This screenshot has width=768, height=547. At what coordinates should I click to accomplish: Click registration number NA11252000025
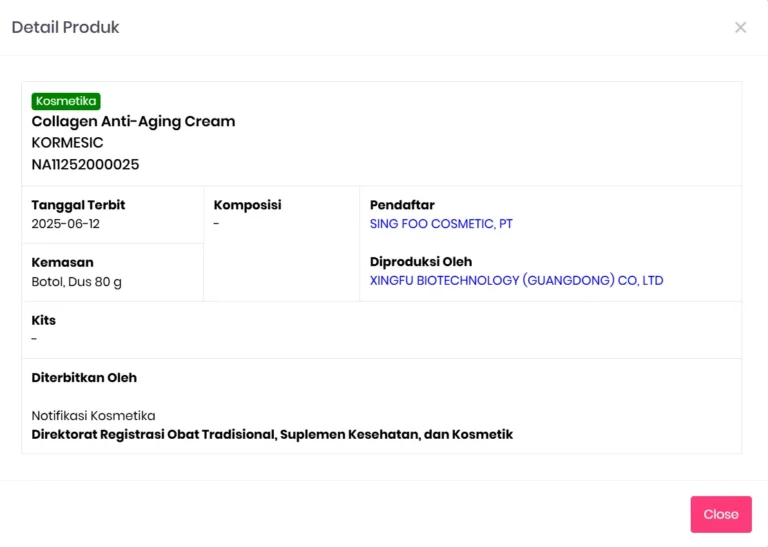[85, 165]
